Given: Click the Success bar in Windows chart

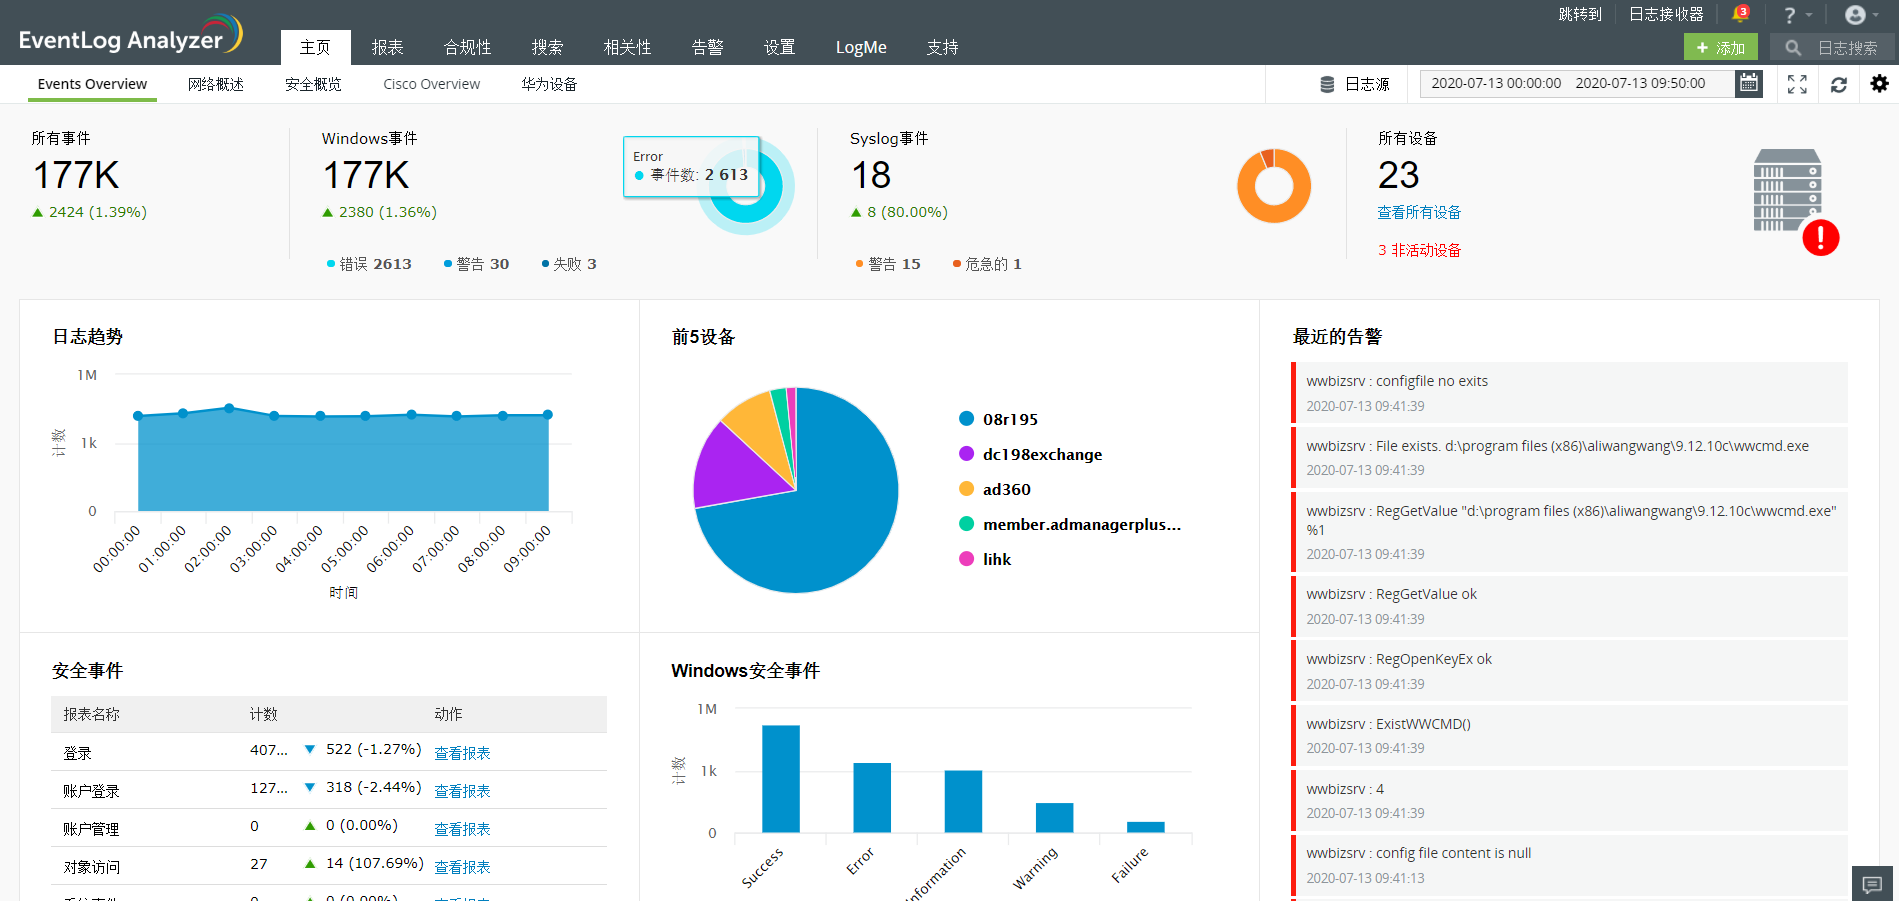Looking at the screenshot, I should point(781,778).
